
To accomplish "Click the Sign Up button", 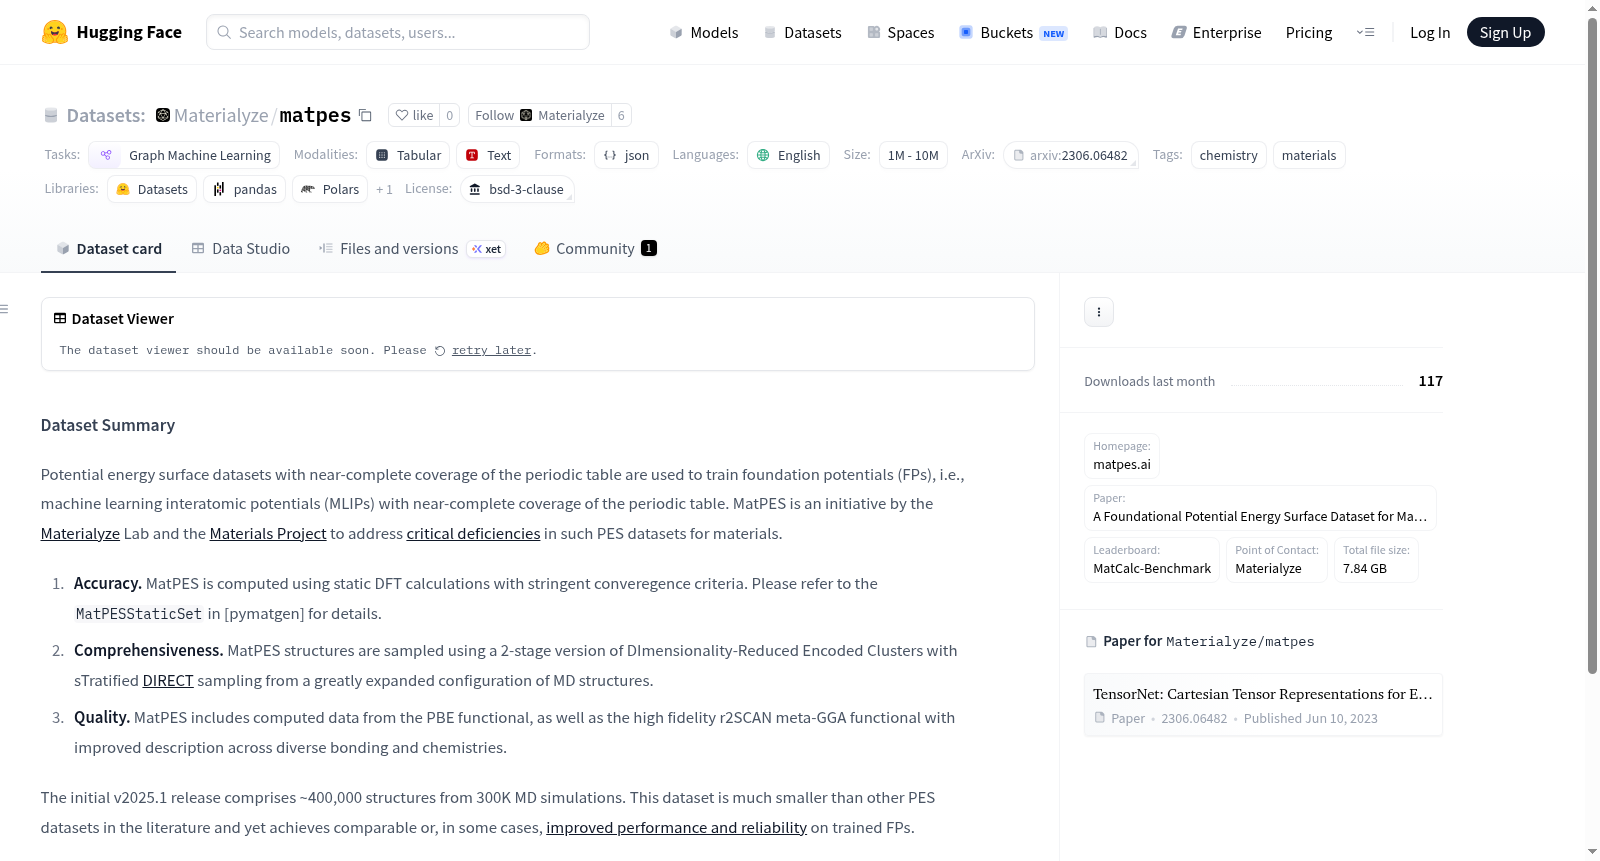I will tap(1505, 32).
